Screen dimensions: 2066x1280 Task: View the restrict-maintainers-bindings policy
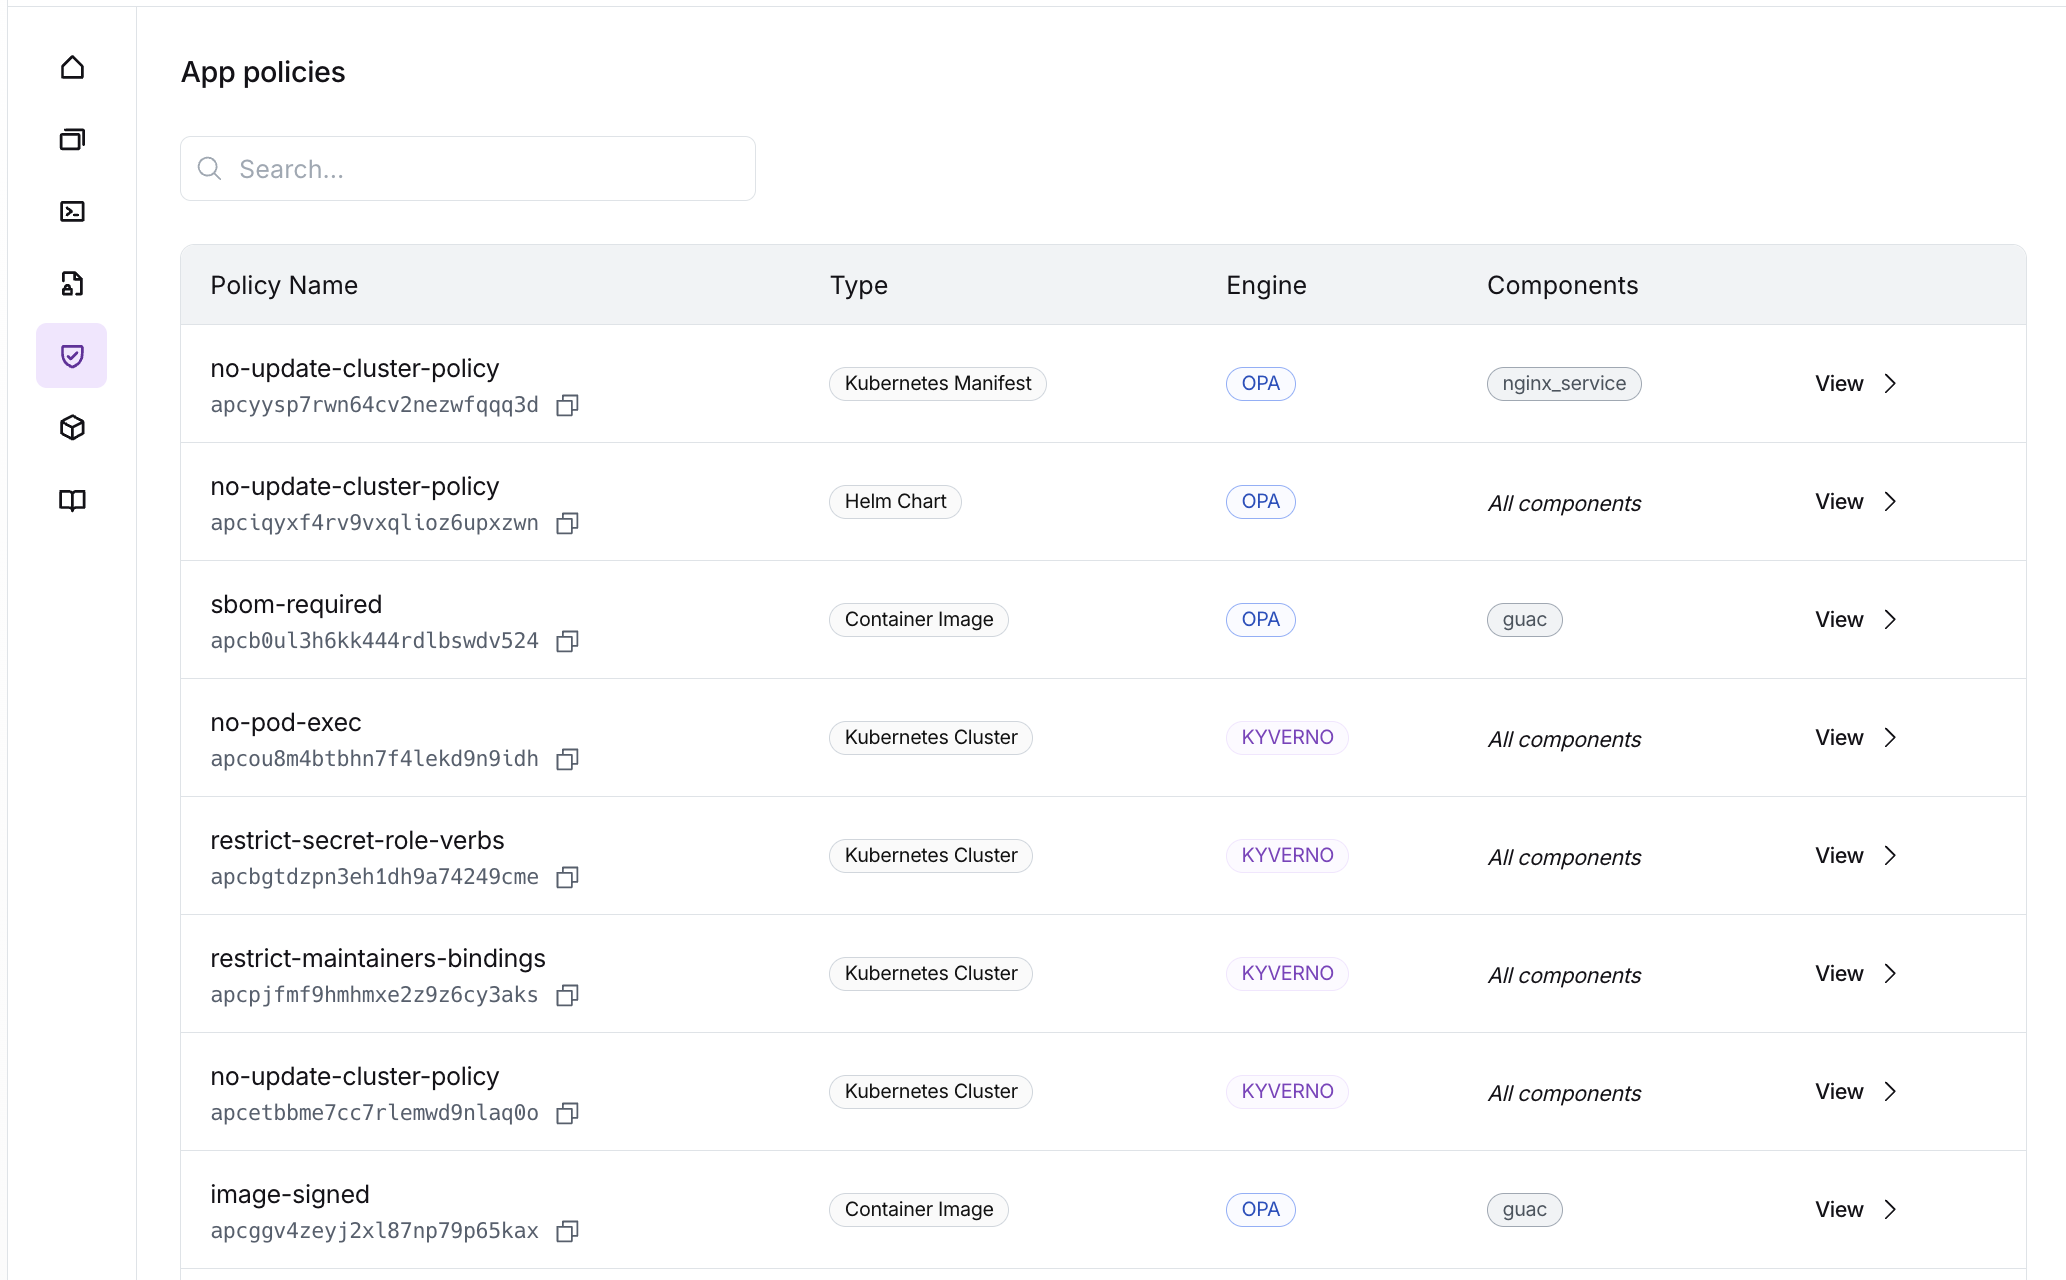click(x=1838, y=974)
